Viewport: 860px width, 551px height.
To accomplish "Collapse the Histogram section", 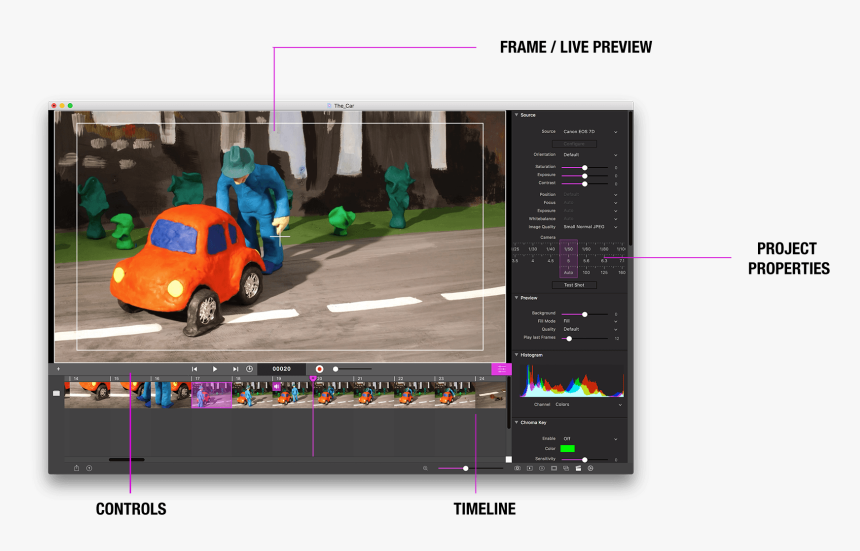I will 516,355.
